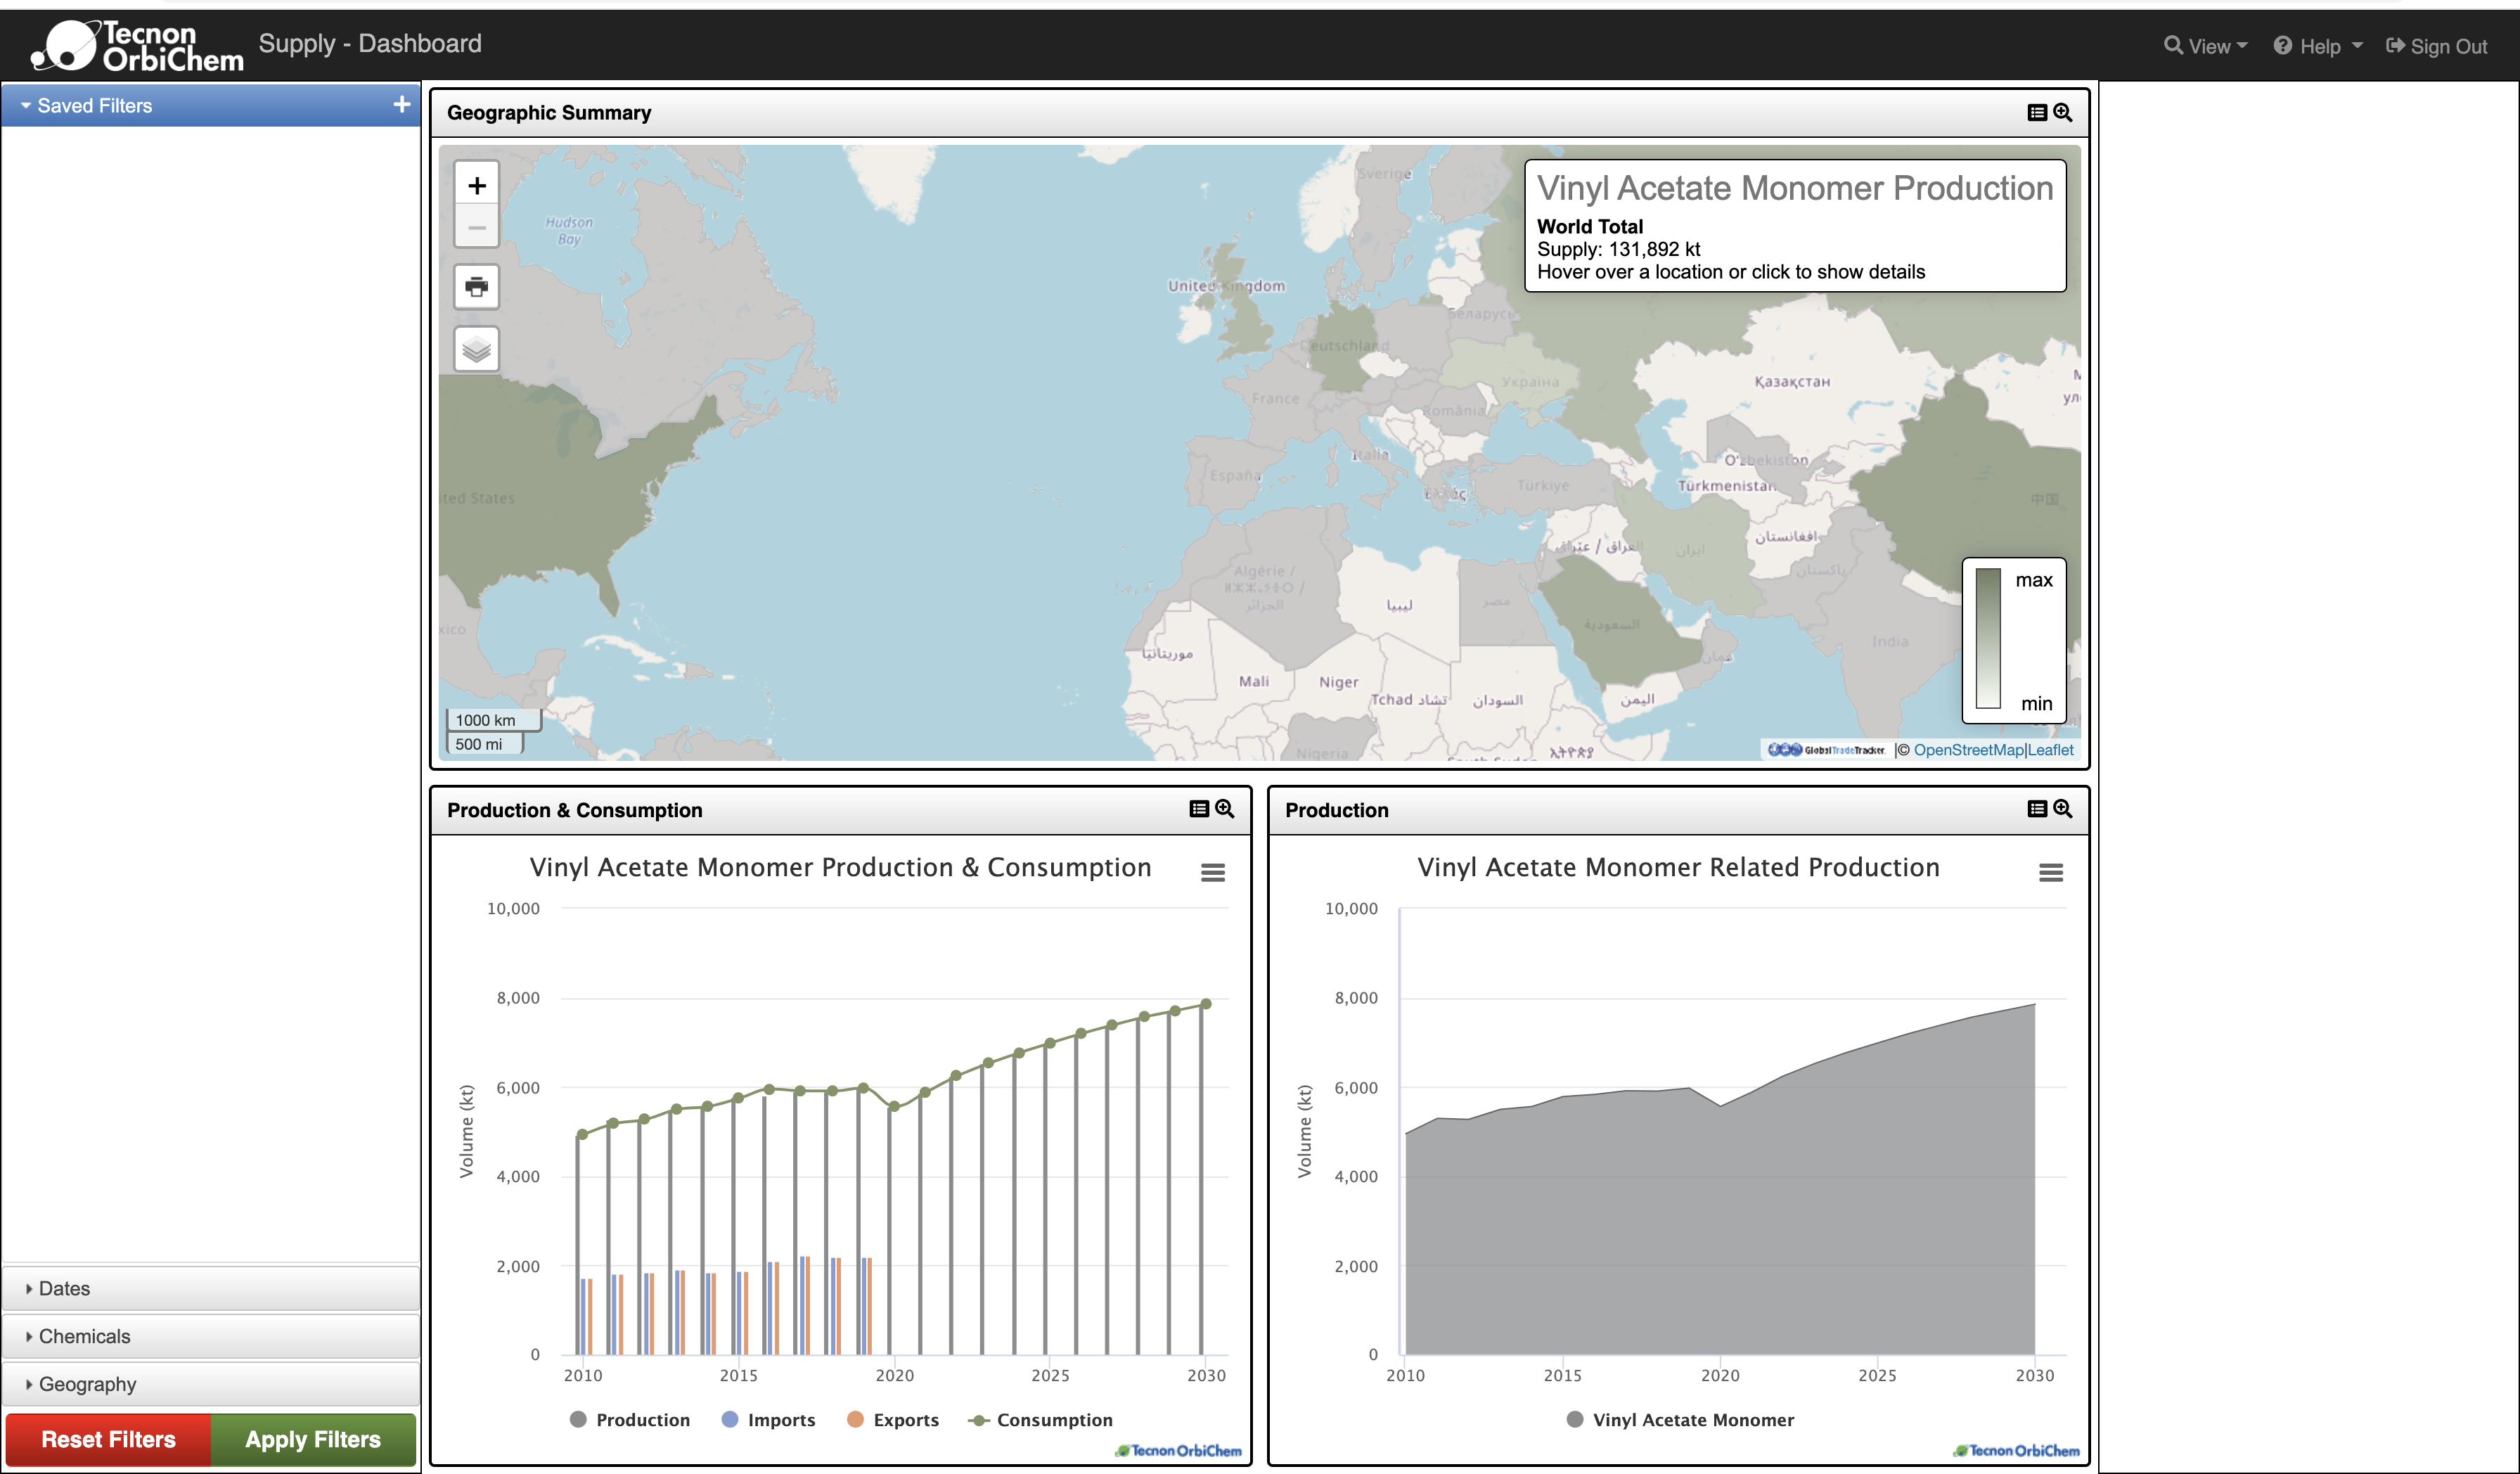The image size is (2520, 1474).
Task: Click Apply Filters button
Action: coord(313,1440)
